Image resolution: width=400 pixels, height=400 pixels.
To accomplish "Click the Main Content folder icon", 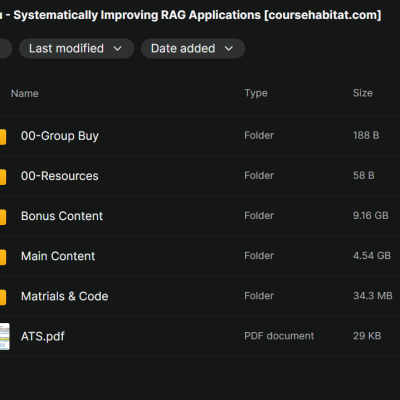I will coord(3,257).
